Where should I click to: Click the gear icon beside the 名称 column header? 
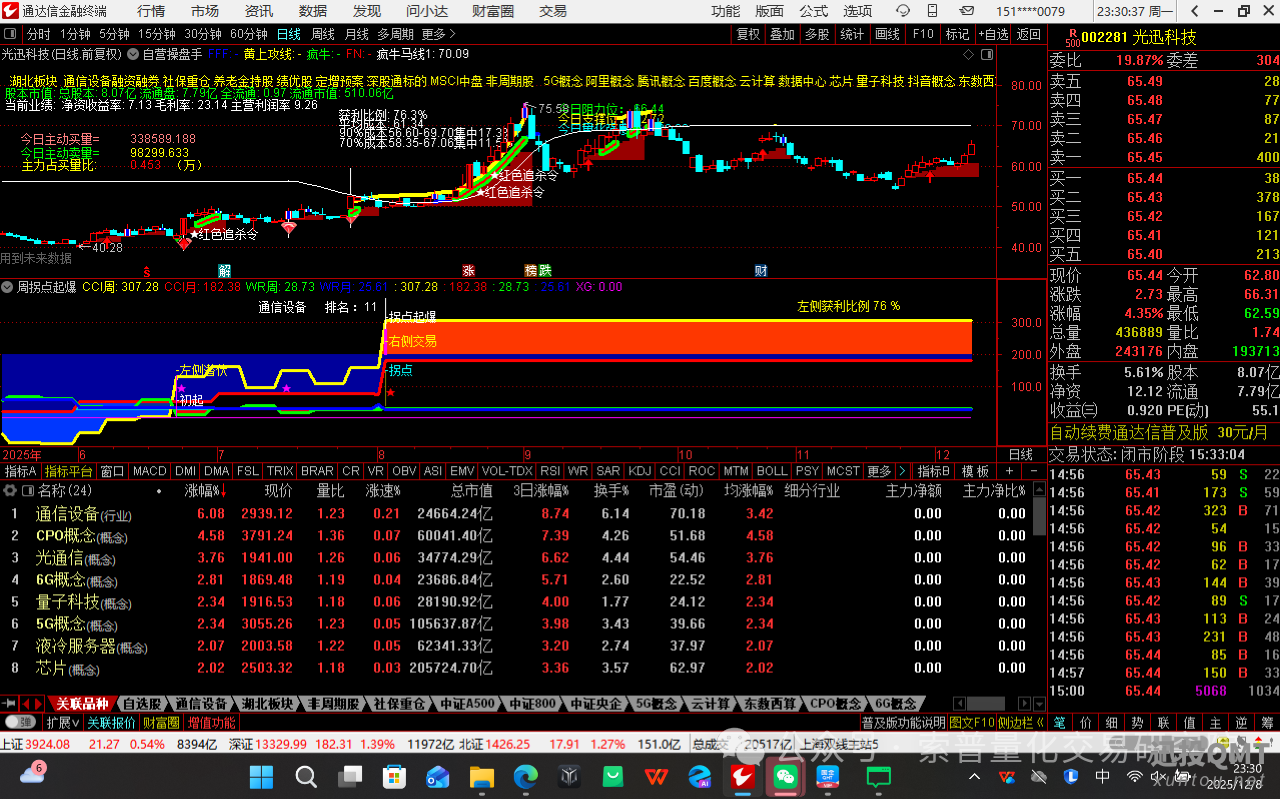[x=11, y=491]
